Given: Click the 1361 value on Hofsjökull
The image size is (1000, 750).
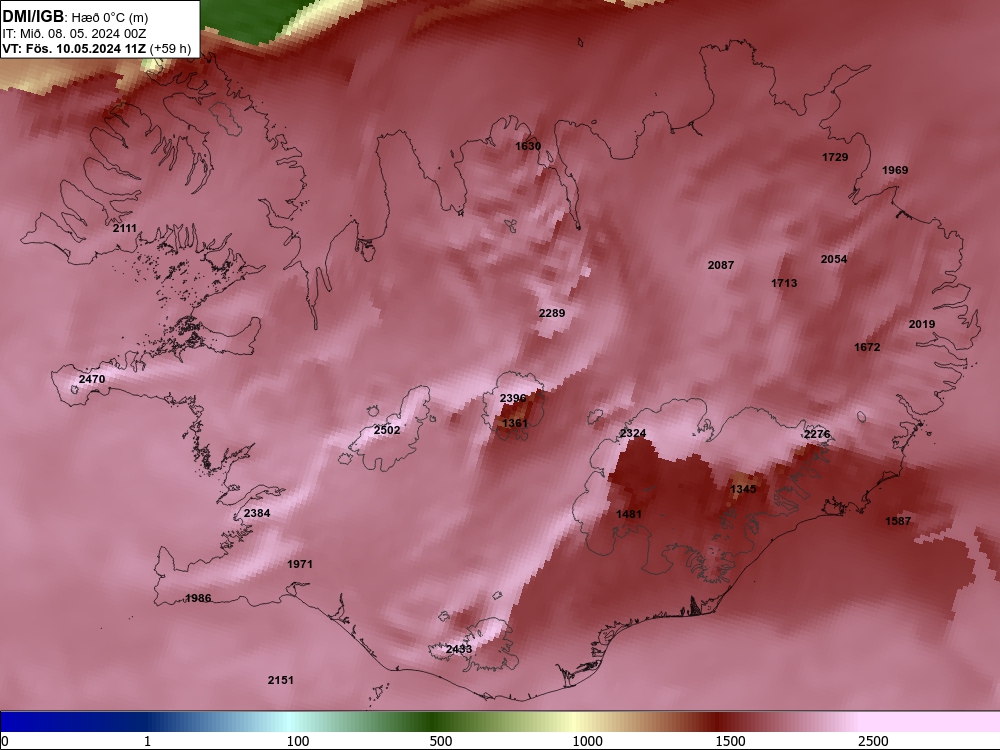Looking at the screenshot, I should tap(515, 423).
